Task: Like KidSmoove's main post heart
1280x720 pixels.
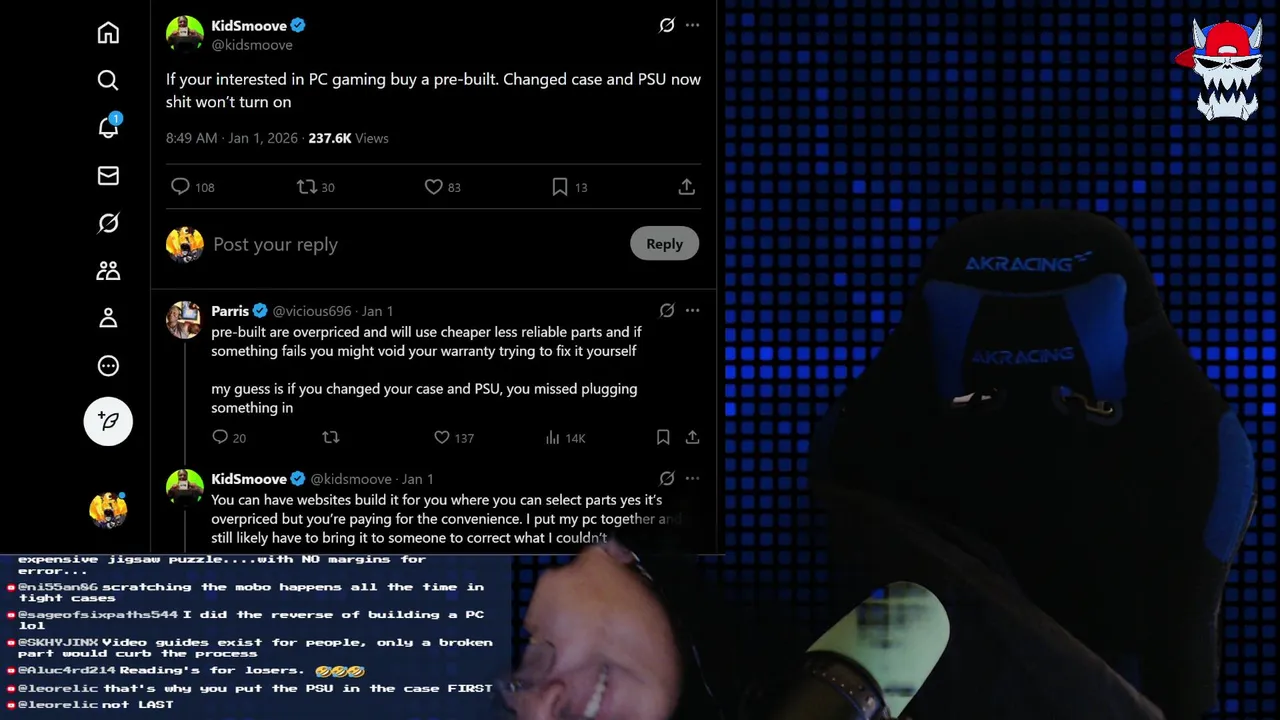Action: 433,187
